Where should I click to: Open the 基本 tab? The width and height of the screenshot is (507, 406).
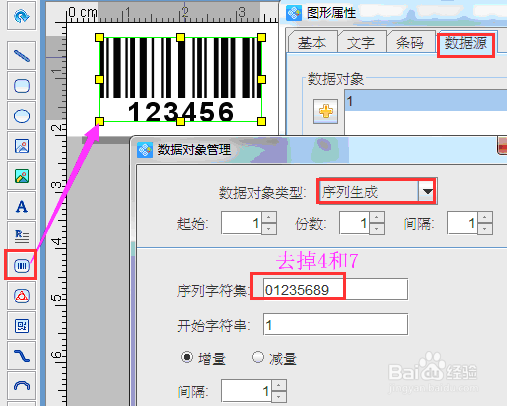[x=312, y=43]
